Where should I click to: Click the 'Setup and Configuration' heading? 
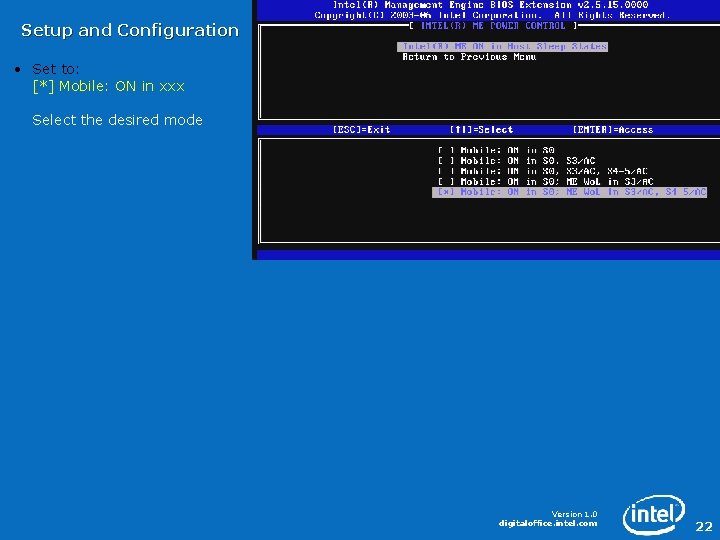[x=130, y=30]
